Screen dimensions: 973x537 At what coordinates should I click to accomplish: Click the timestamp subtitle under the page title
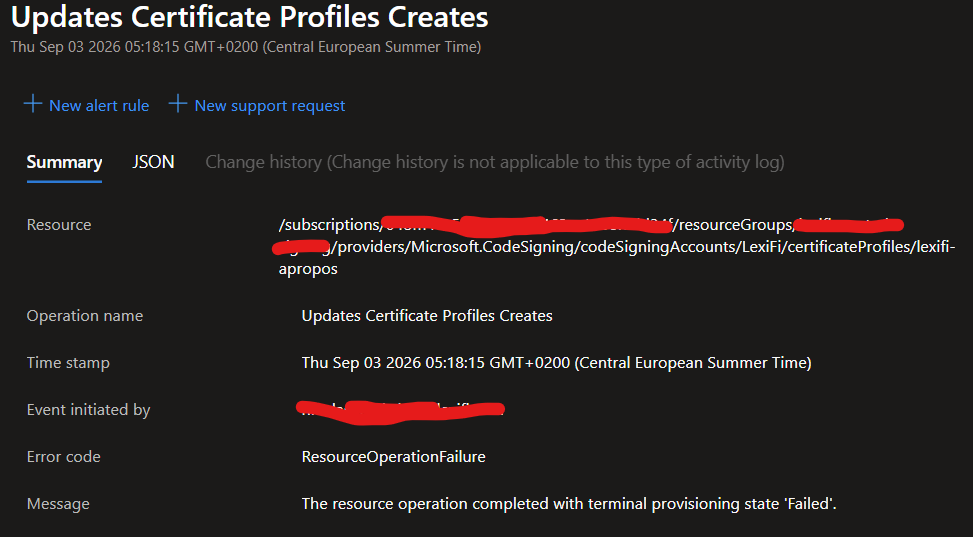click(246, 47)
